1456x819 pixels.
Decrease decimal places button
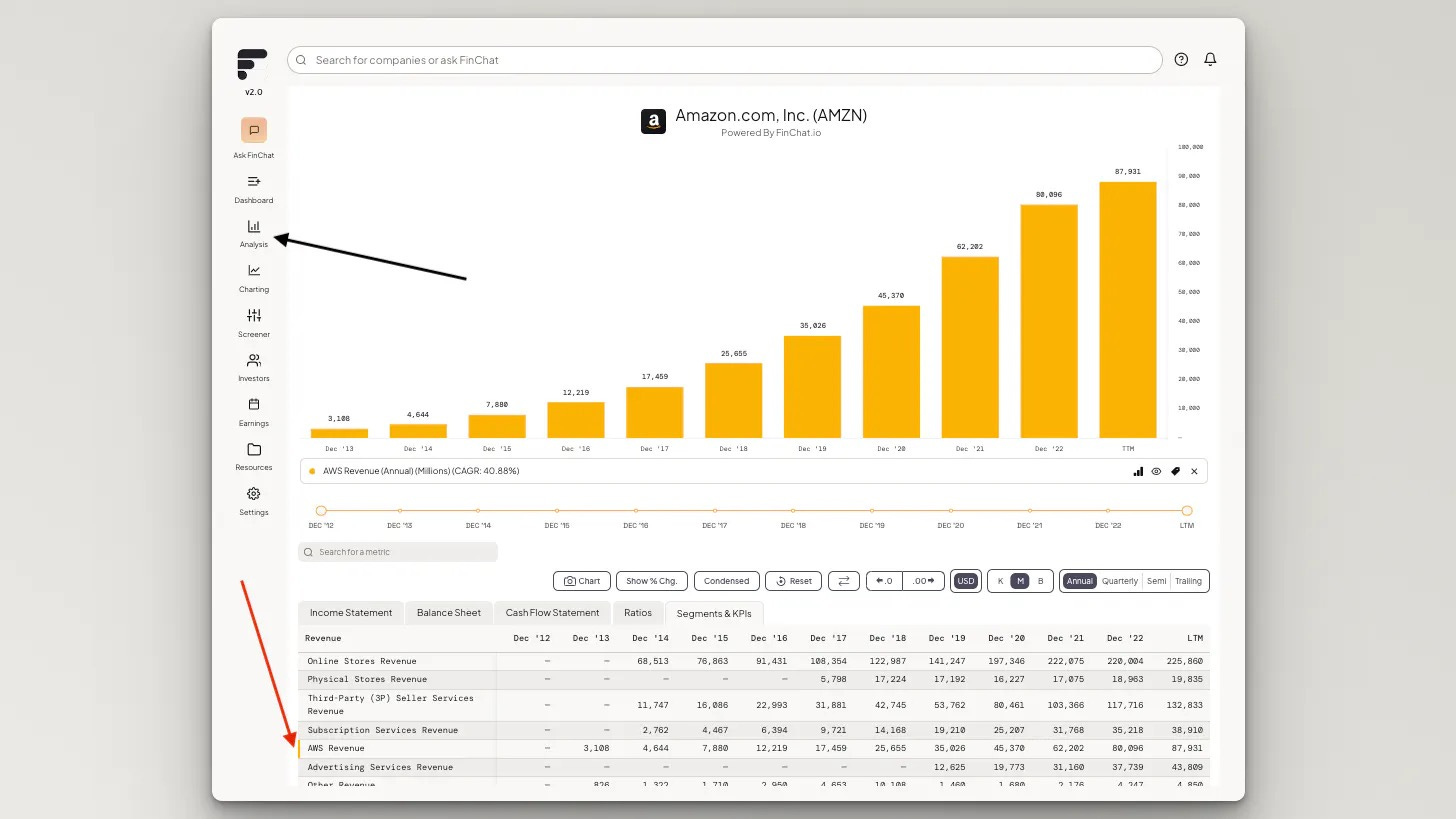click(884, 581)
